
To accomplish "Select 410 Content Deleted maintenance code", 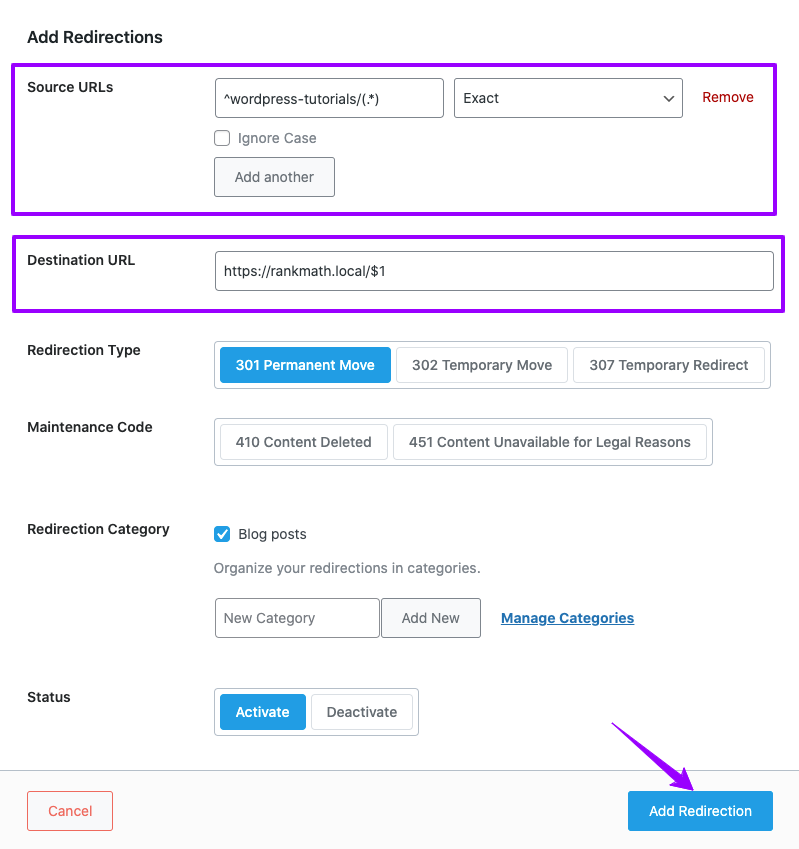I will [x=303, y=442].
